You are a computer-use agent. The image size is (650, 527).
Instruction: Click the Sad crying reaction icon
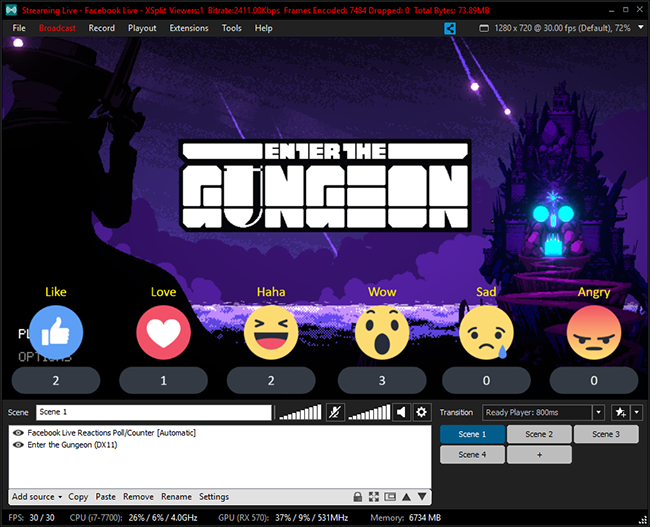[x=486, y=333]
